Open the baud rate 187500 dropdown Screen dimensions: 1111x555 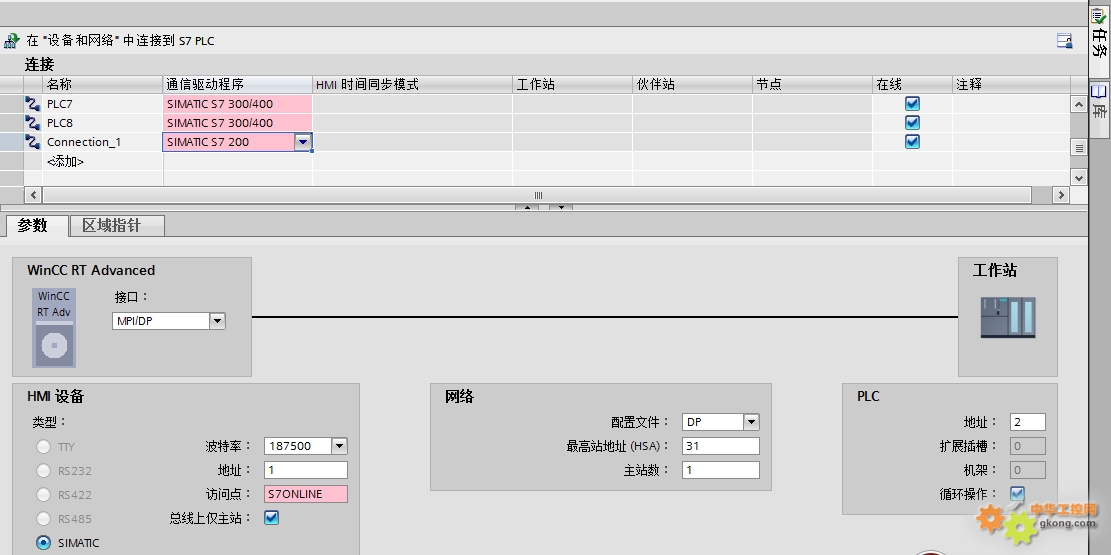[339, 446]
